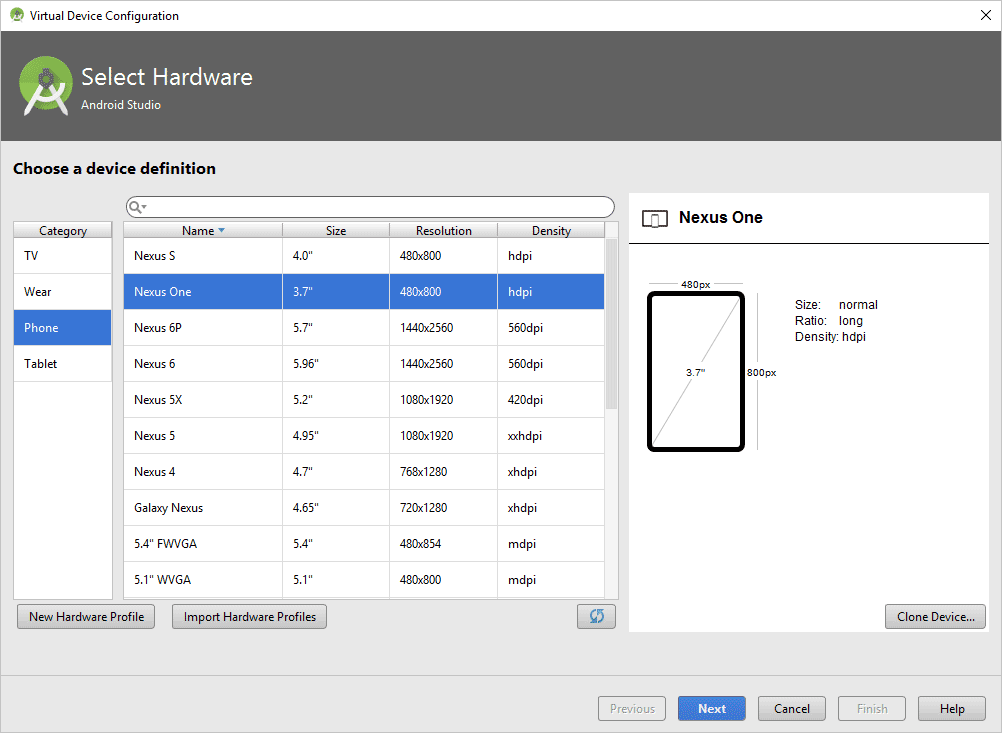Click the phone outline preview image
1002x733 pixels.
(695, 371)
